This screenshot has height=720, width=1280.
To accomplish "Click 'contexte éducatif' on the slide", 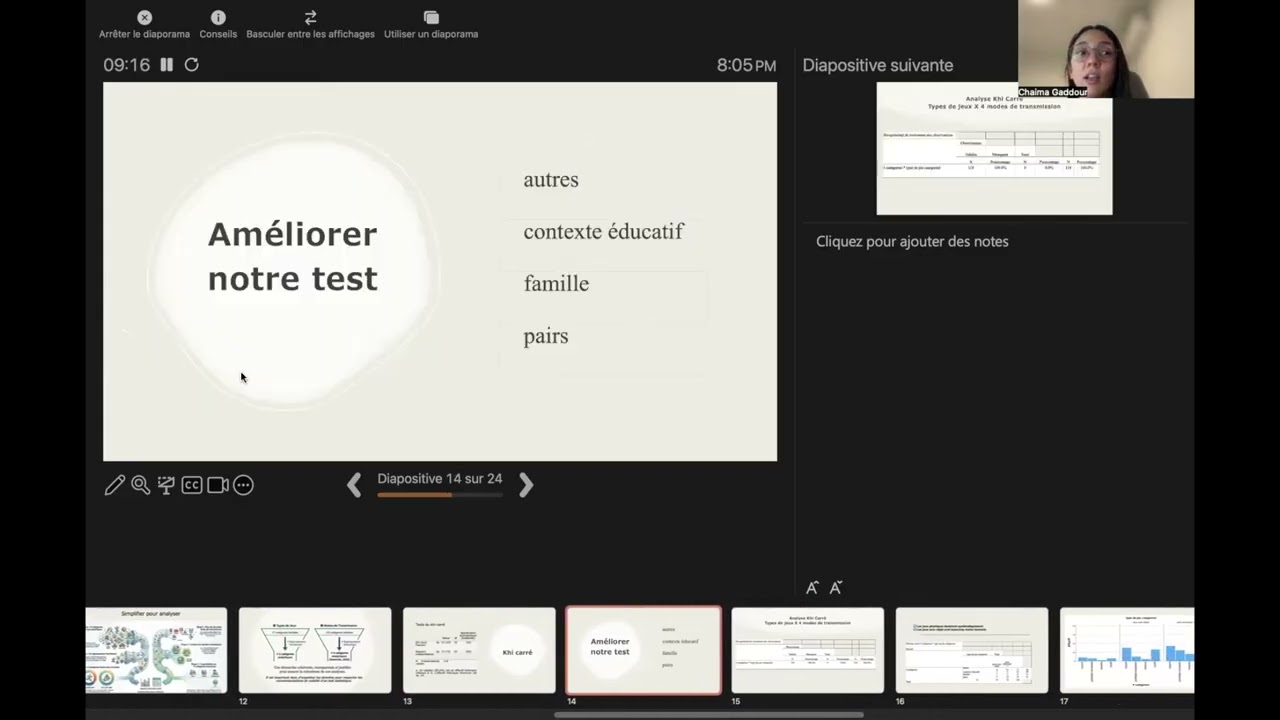I will point(603,232).
